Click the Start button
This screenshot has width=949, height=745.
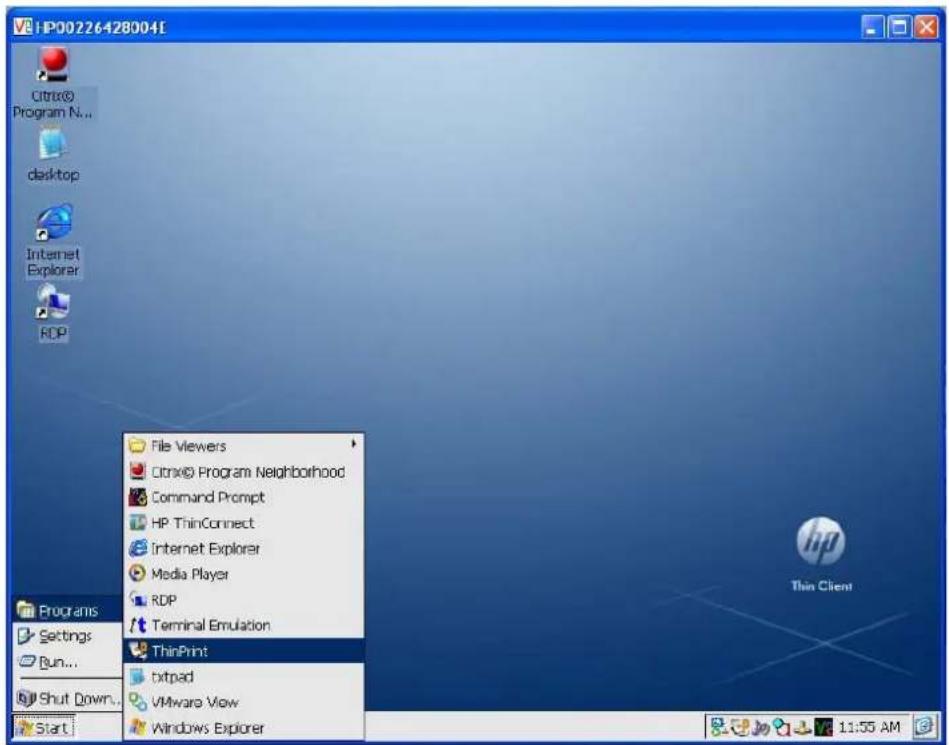point(43,727)
